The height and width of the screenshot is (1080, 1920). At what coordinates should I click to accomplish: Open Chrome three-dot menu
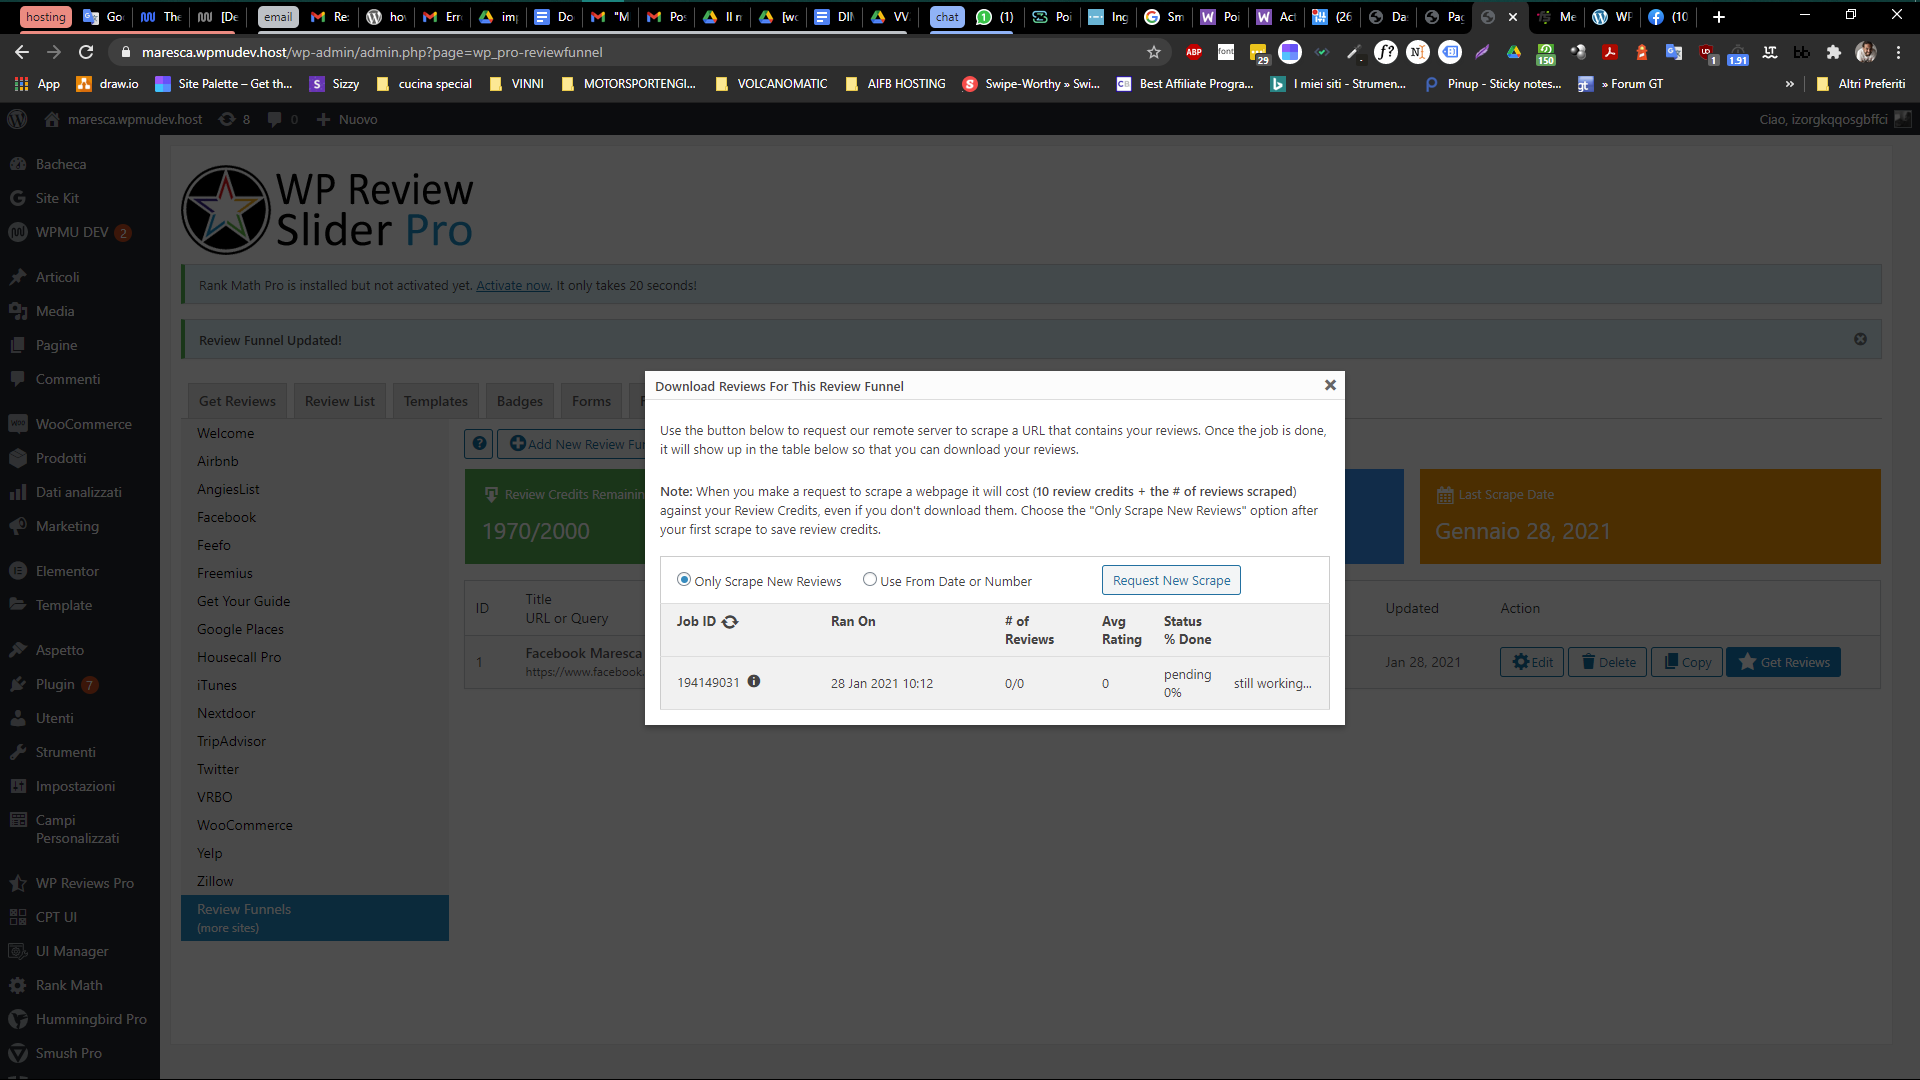pyautogui.click(x=1898, y=52)
